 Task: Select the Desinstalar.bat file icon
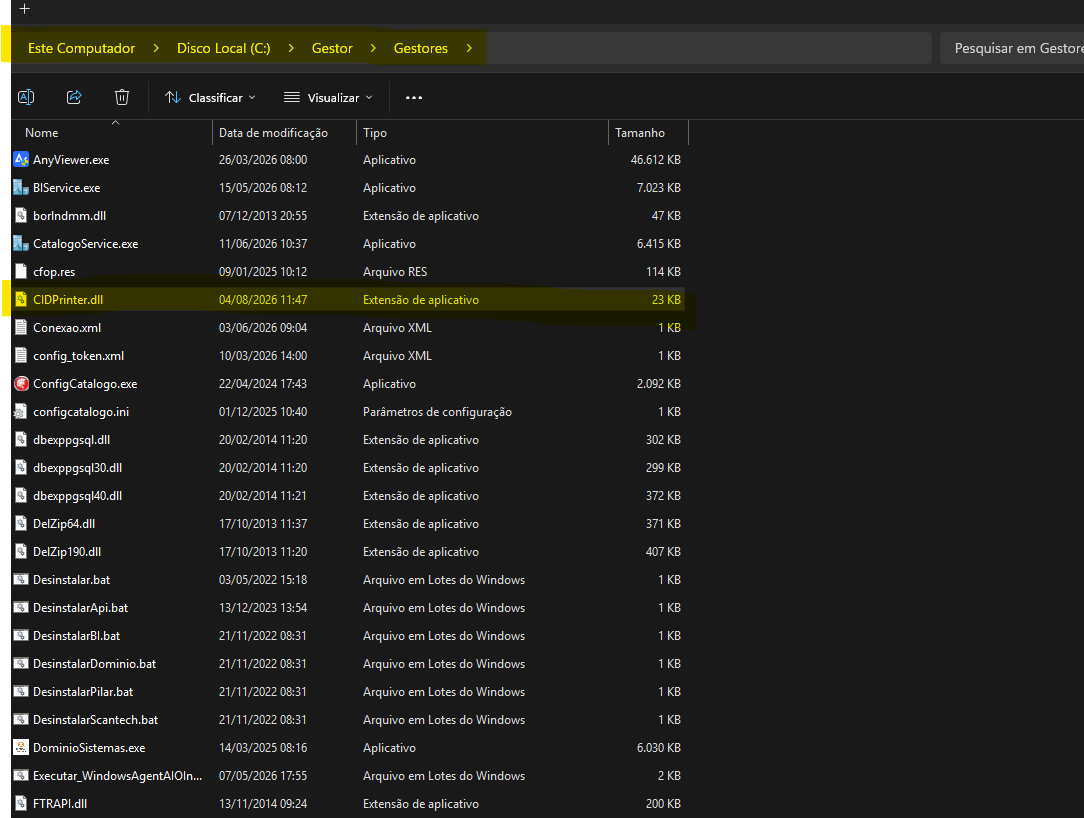(x=21, y=580)
